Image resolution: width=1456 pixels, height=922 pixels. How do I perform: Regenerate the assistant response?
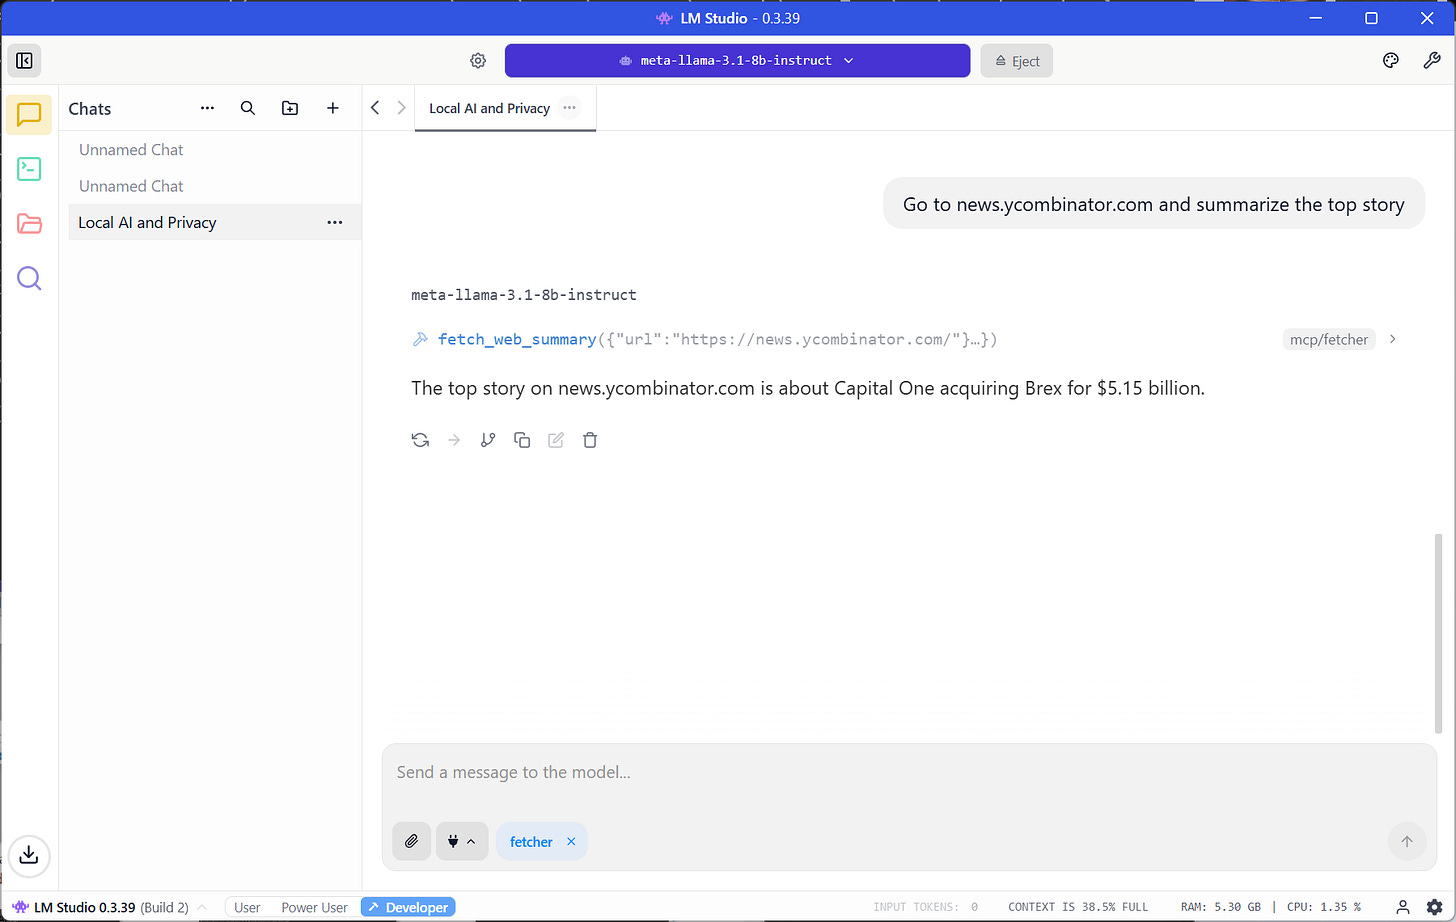tap(420, 440)
